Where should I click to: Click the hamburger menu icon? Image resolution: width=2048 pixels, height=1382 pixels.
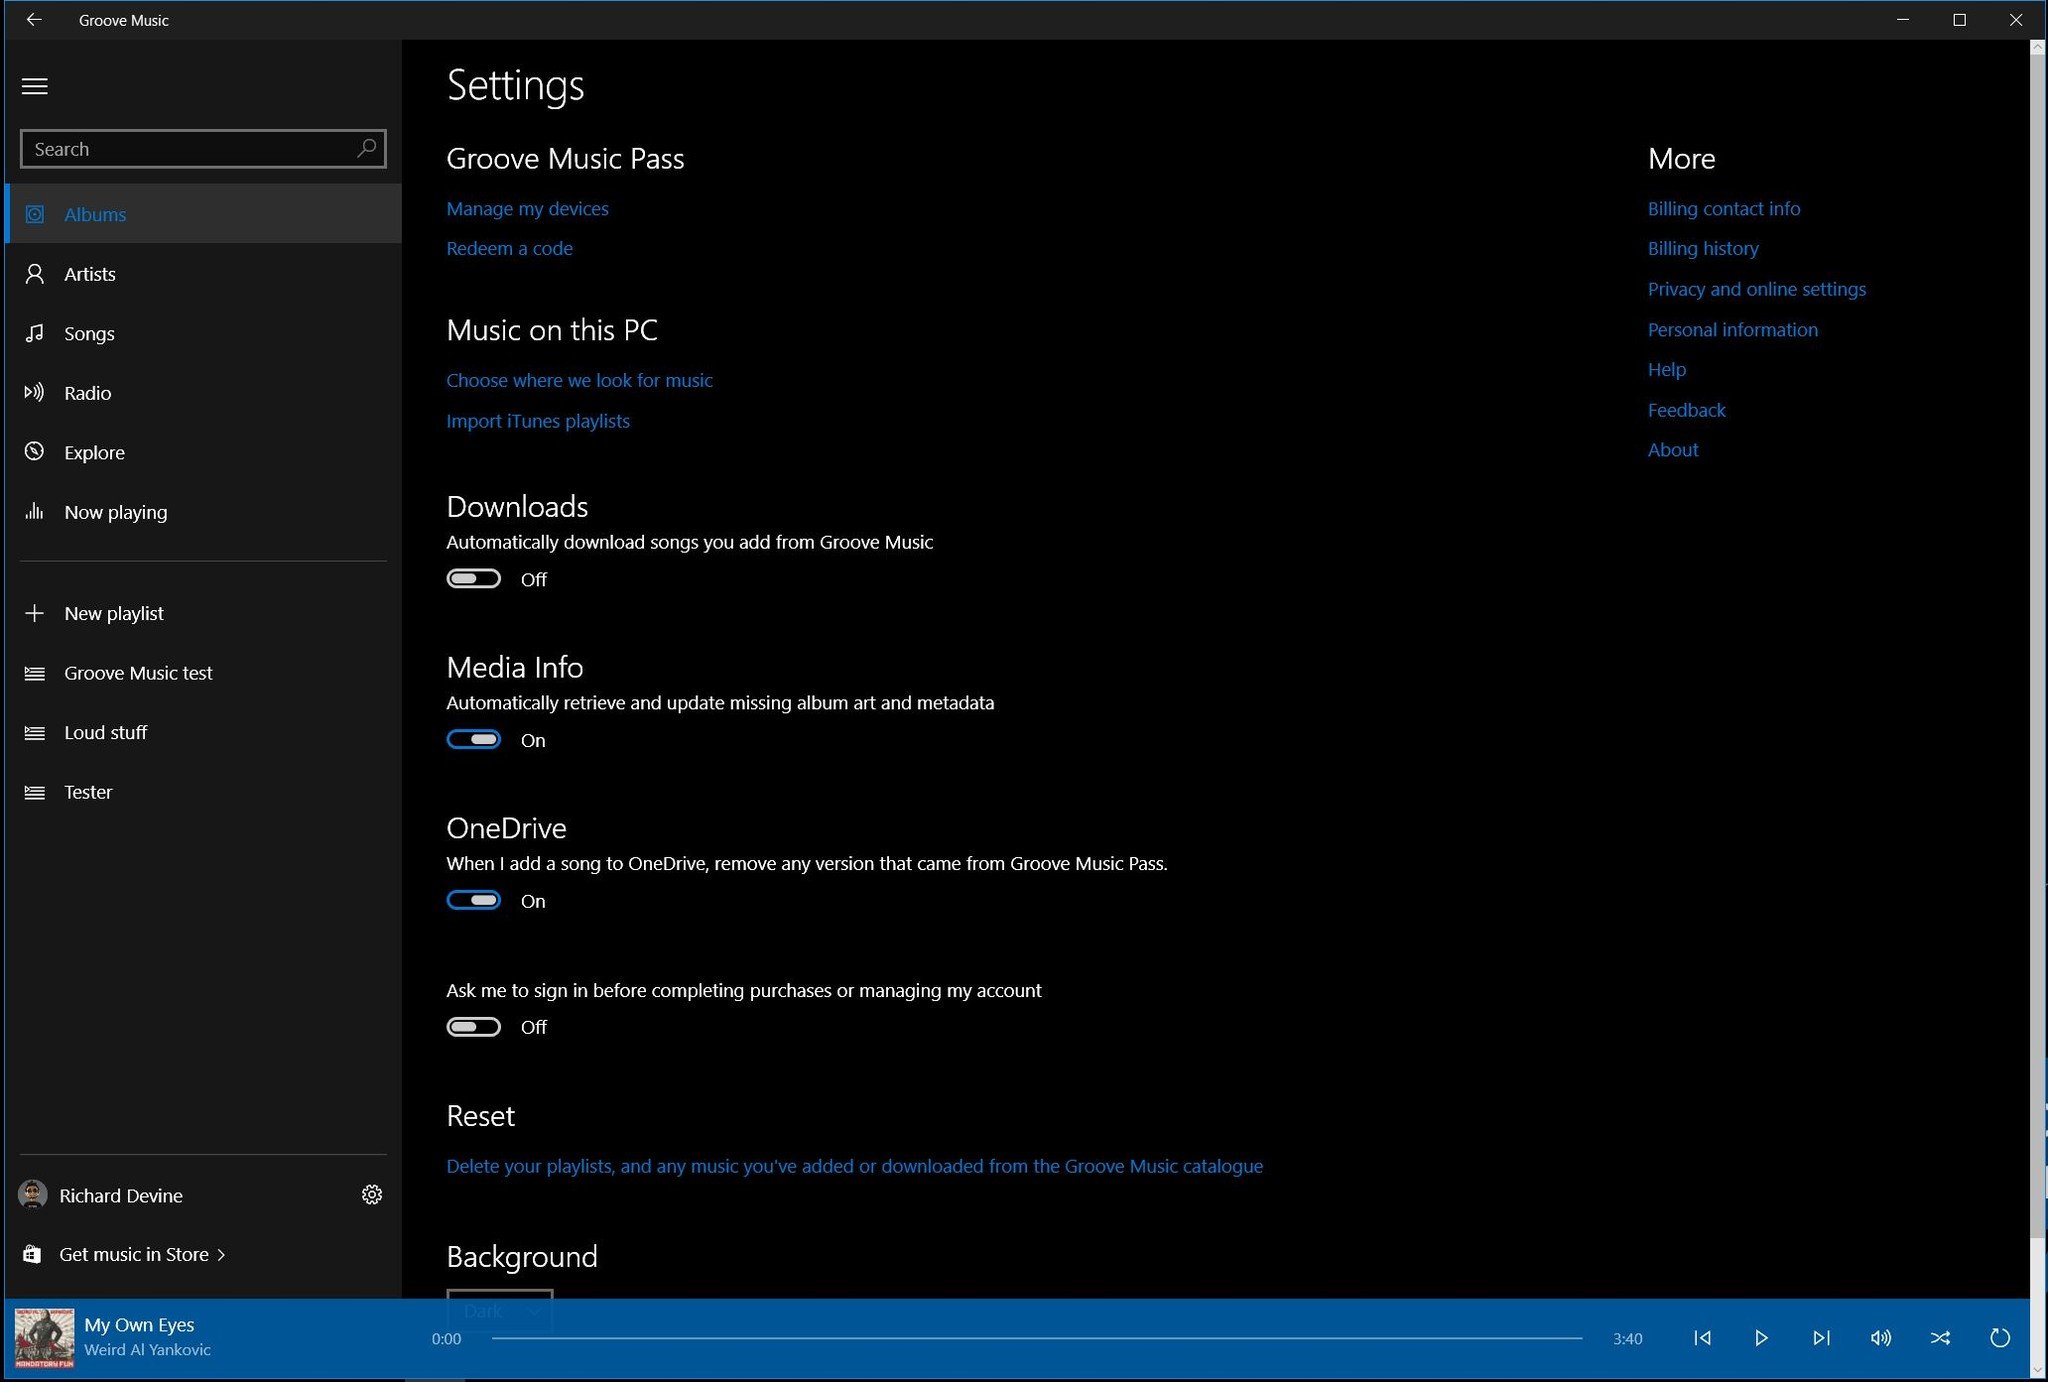coord(34,86)
